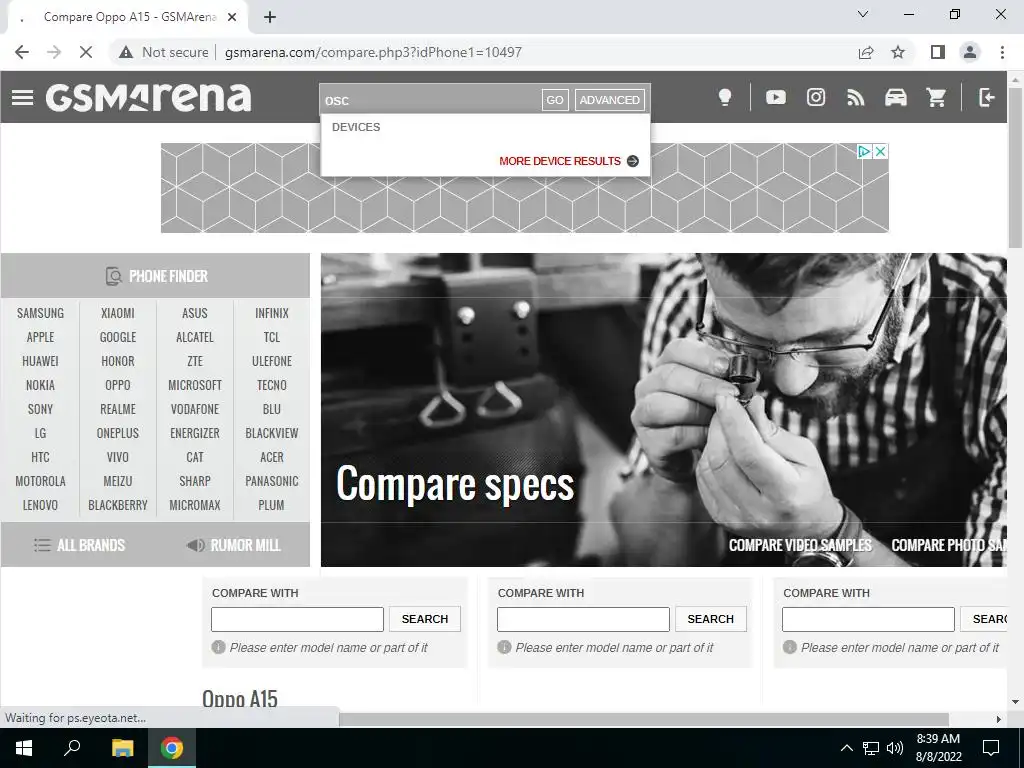Click second COMPARE WITH input field
1024x768 pixels.
[583, 619]
